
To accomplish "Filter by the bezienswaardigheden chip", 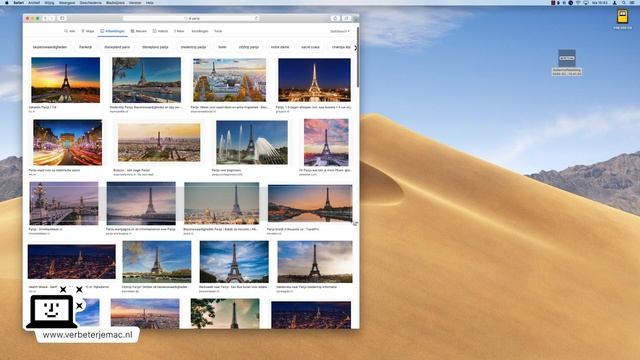I will [x=50, y=47].
